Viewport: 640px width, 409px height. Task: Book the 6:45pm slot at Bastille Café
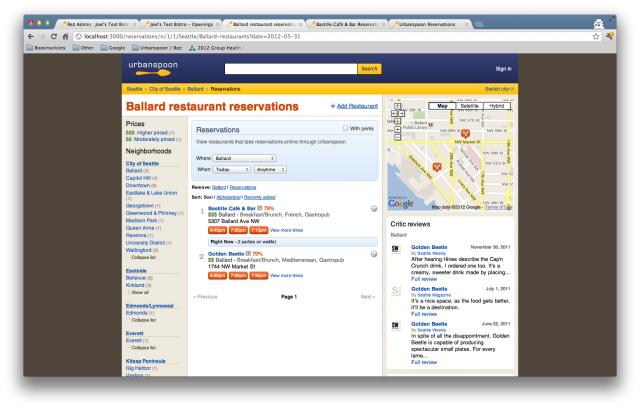(x=217, y=230)
